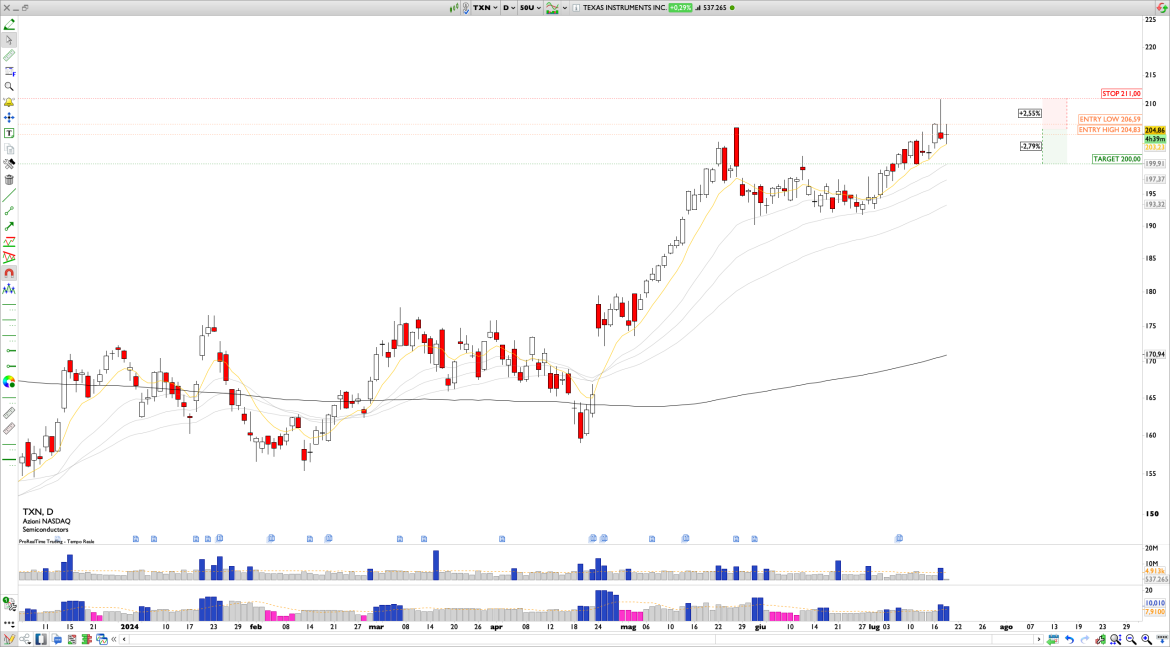Select the pencil drawing tool
The width and height of the screenshot is (1170, 647).
(x=9, y=24)
